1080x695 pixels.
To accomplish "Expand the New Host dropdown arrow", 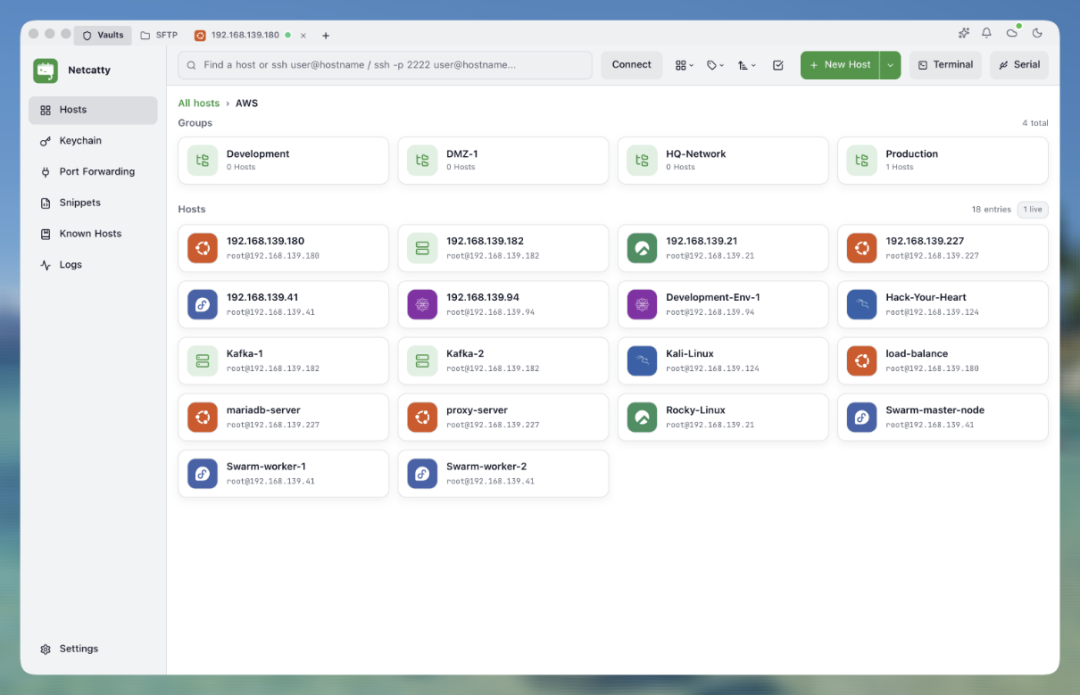I will pyautogui.click(x=891, y=65).
